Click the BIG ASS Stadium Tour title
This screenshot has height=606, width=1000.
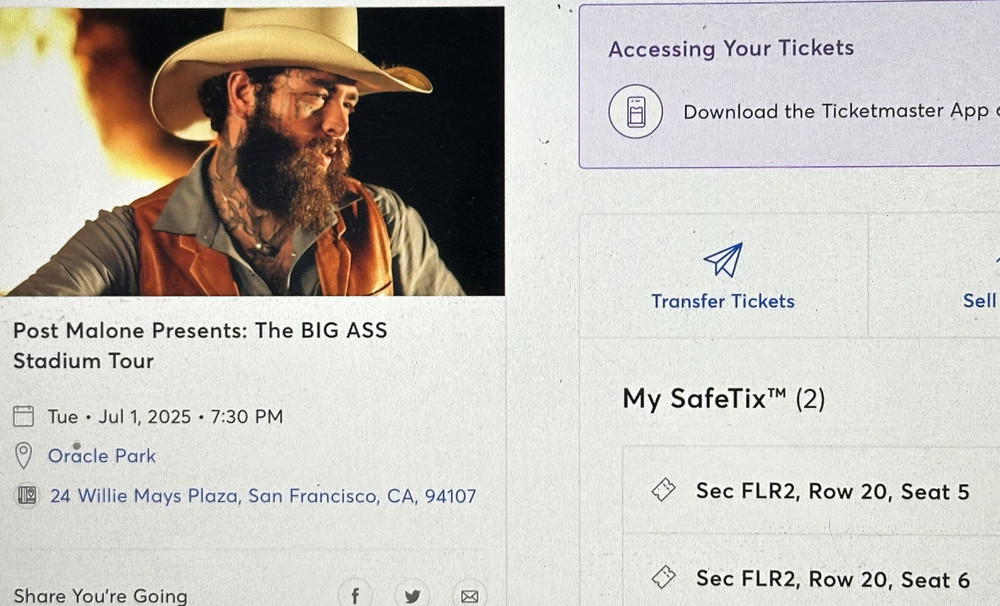click(x=195, y=345)
